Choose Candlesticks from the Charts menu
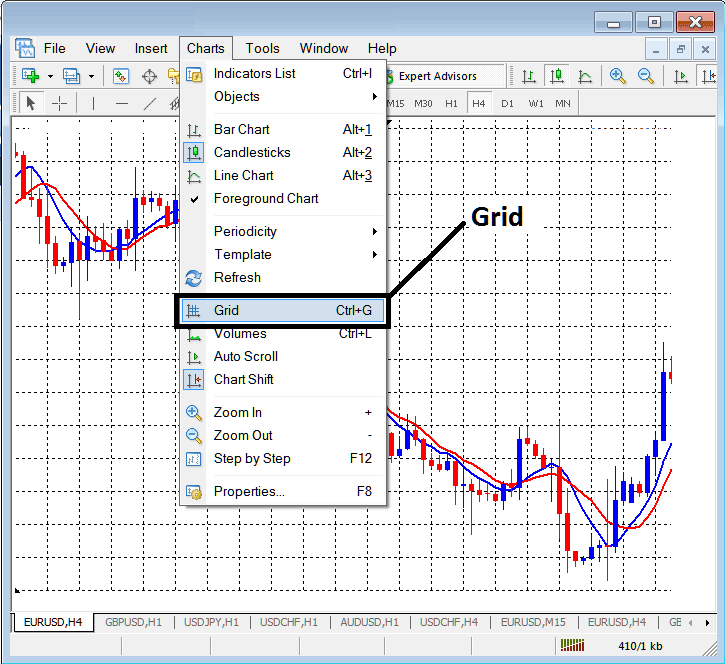725x664 pixels. coord(252,152)
